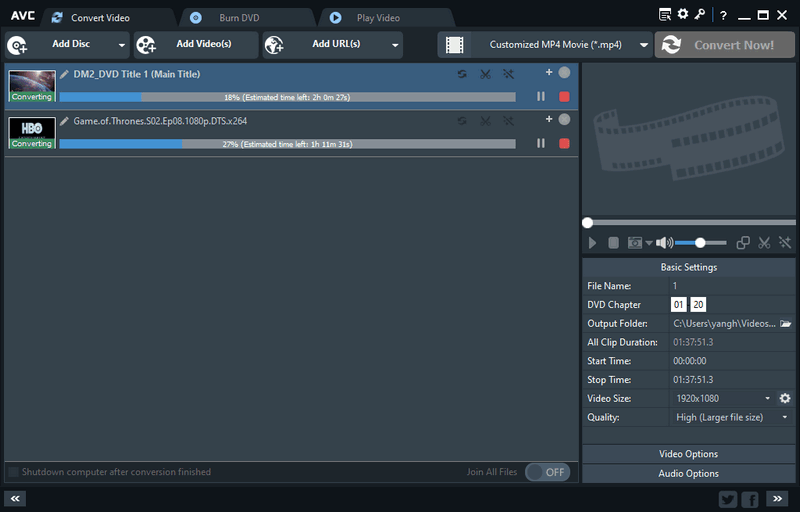Open clip scissors on DM2_DVD row

click(485, 74)
